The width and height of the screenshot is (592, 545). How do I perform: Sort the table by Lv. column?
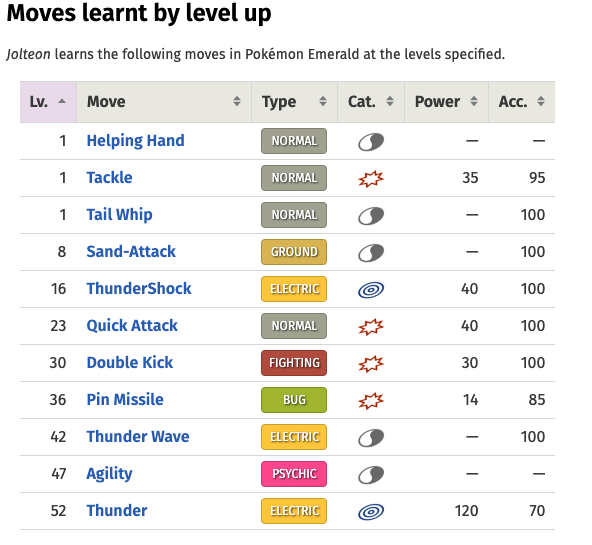tap(48, 102)
